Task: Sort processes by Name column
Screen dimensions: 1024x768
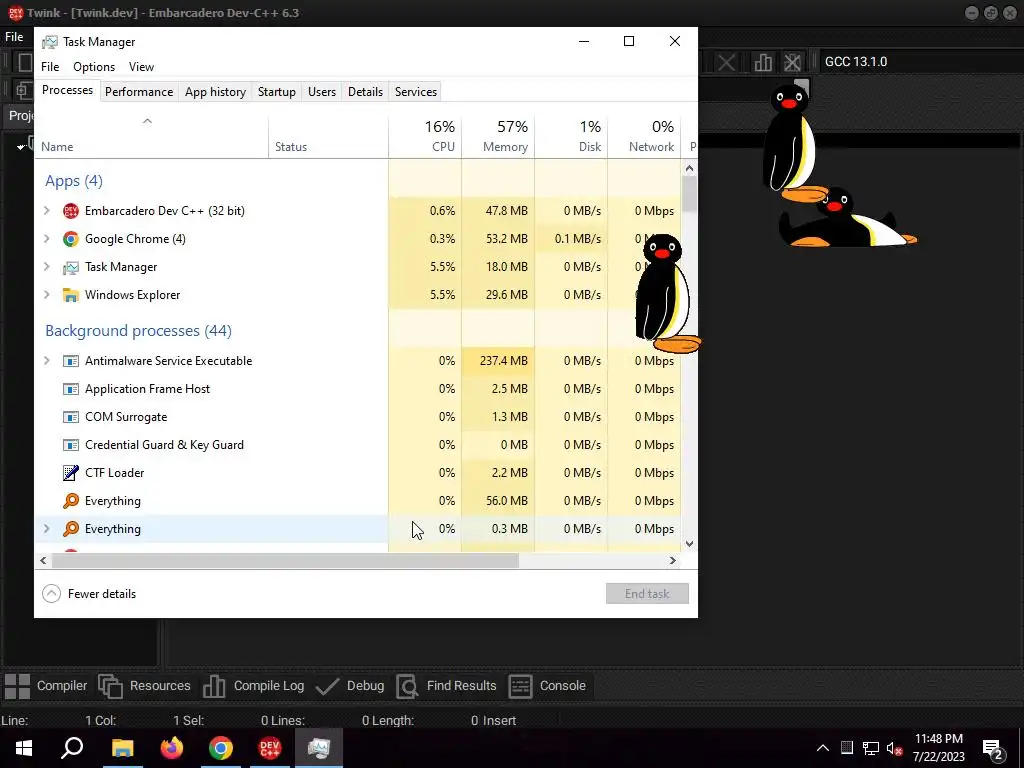Action: (x=152, y=137)
